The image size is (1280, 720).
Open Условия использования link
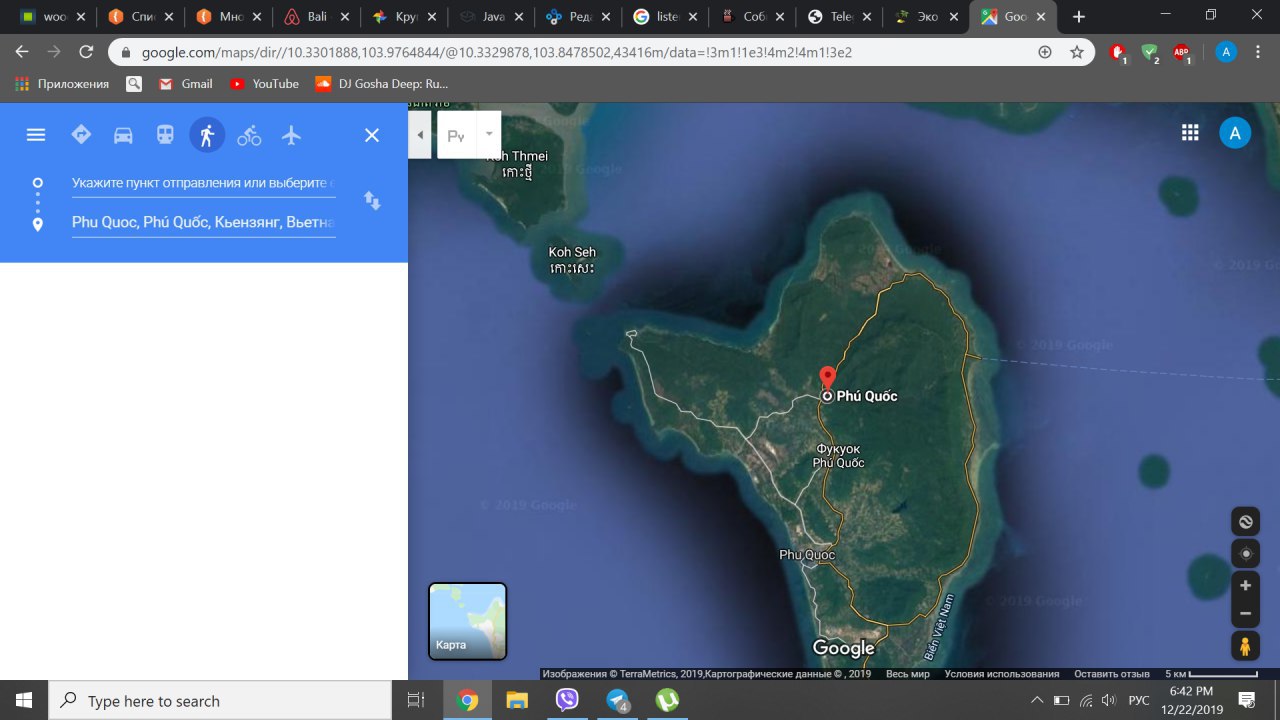pyautogui.click(x=1001, y=674)
